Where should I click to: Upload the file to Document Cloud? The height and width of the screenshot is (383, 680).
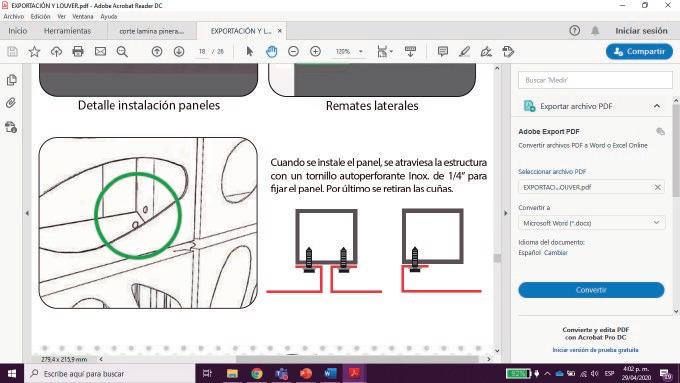pyautogui.click(x=56, y=52)
